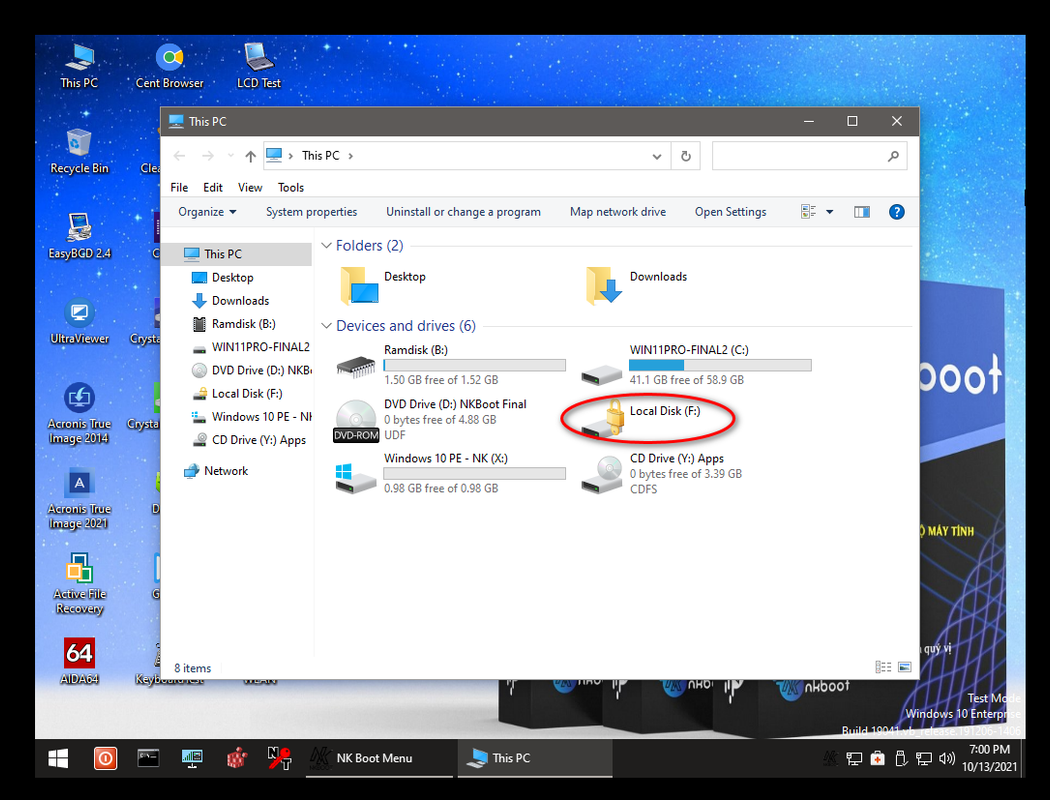Click Ramdisk (B:) free space bar
Screen dimensions: 1050x800
tap(474, 366)
